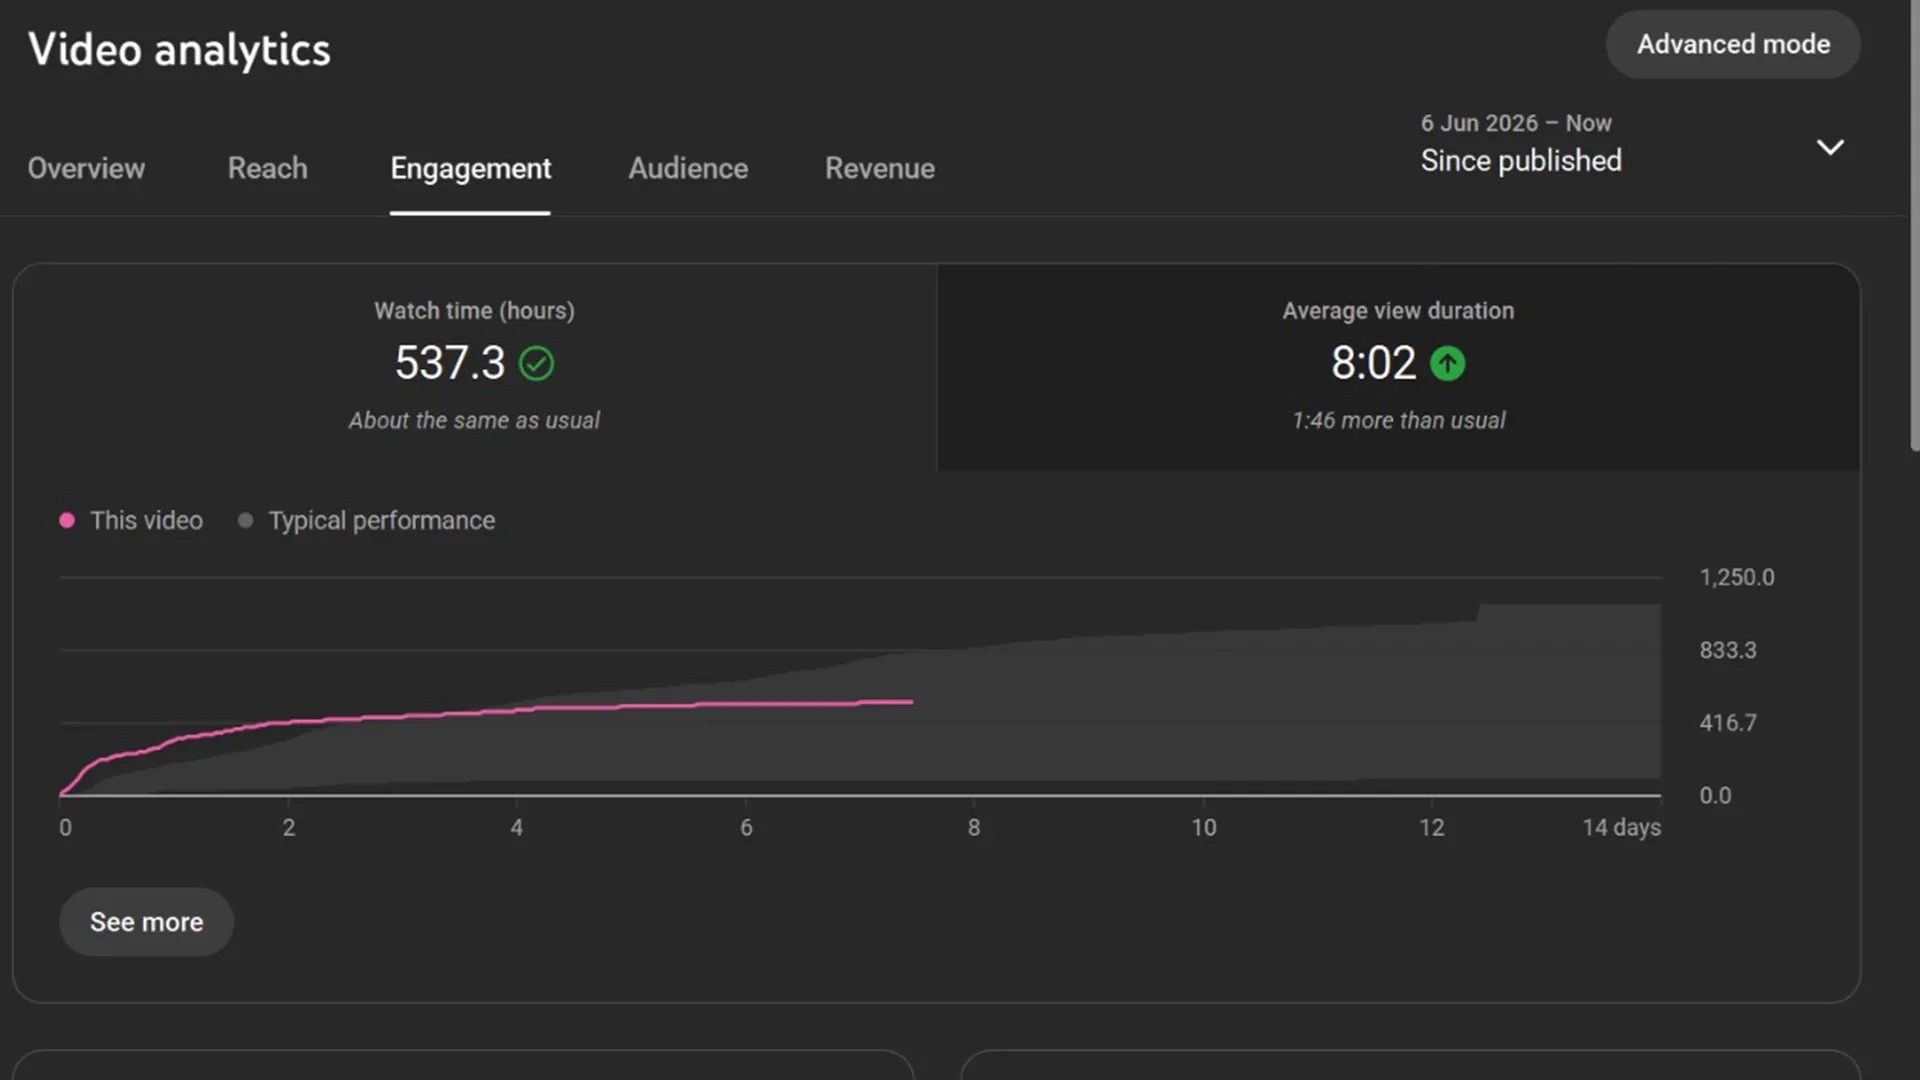This screenshot has height=1080, width=1920.
Task: Click the 'About the same as usual' text
Action: (474, 421)
